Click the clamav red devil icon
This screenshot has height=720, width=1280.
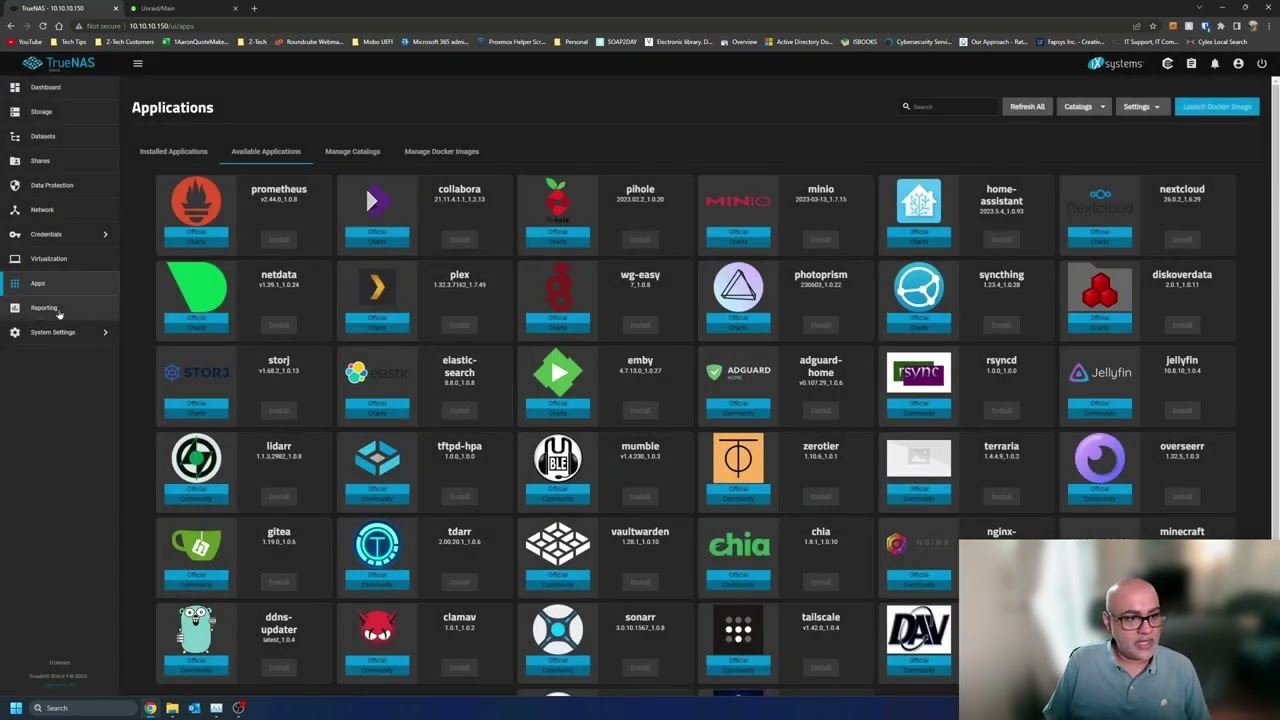click(377, 630)
